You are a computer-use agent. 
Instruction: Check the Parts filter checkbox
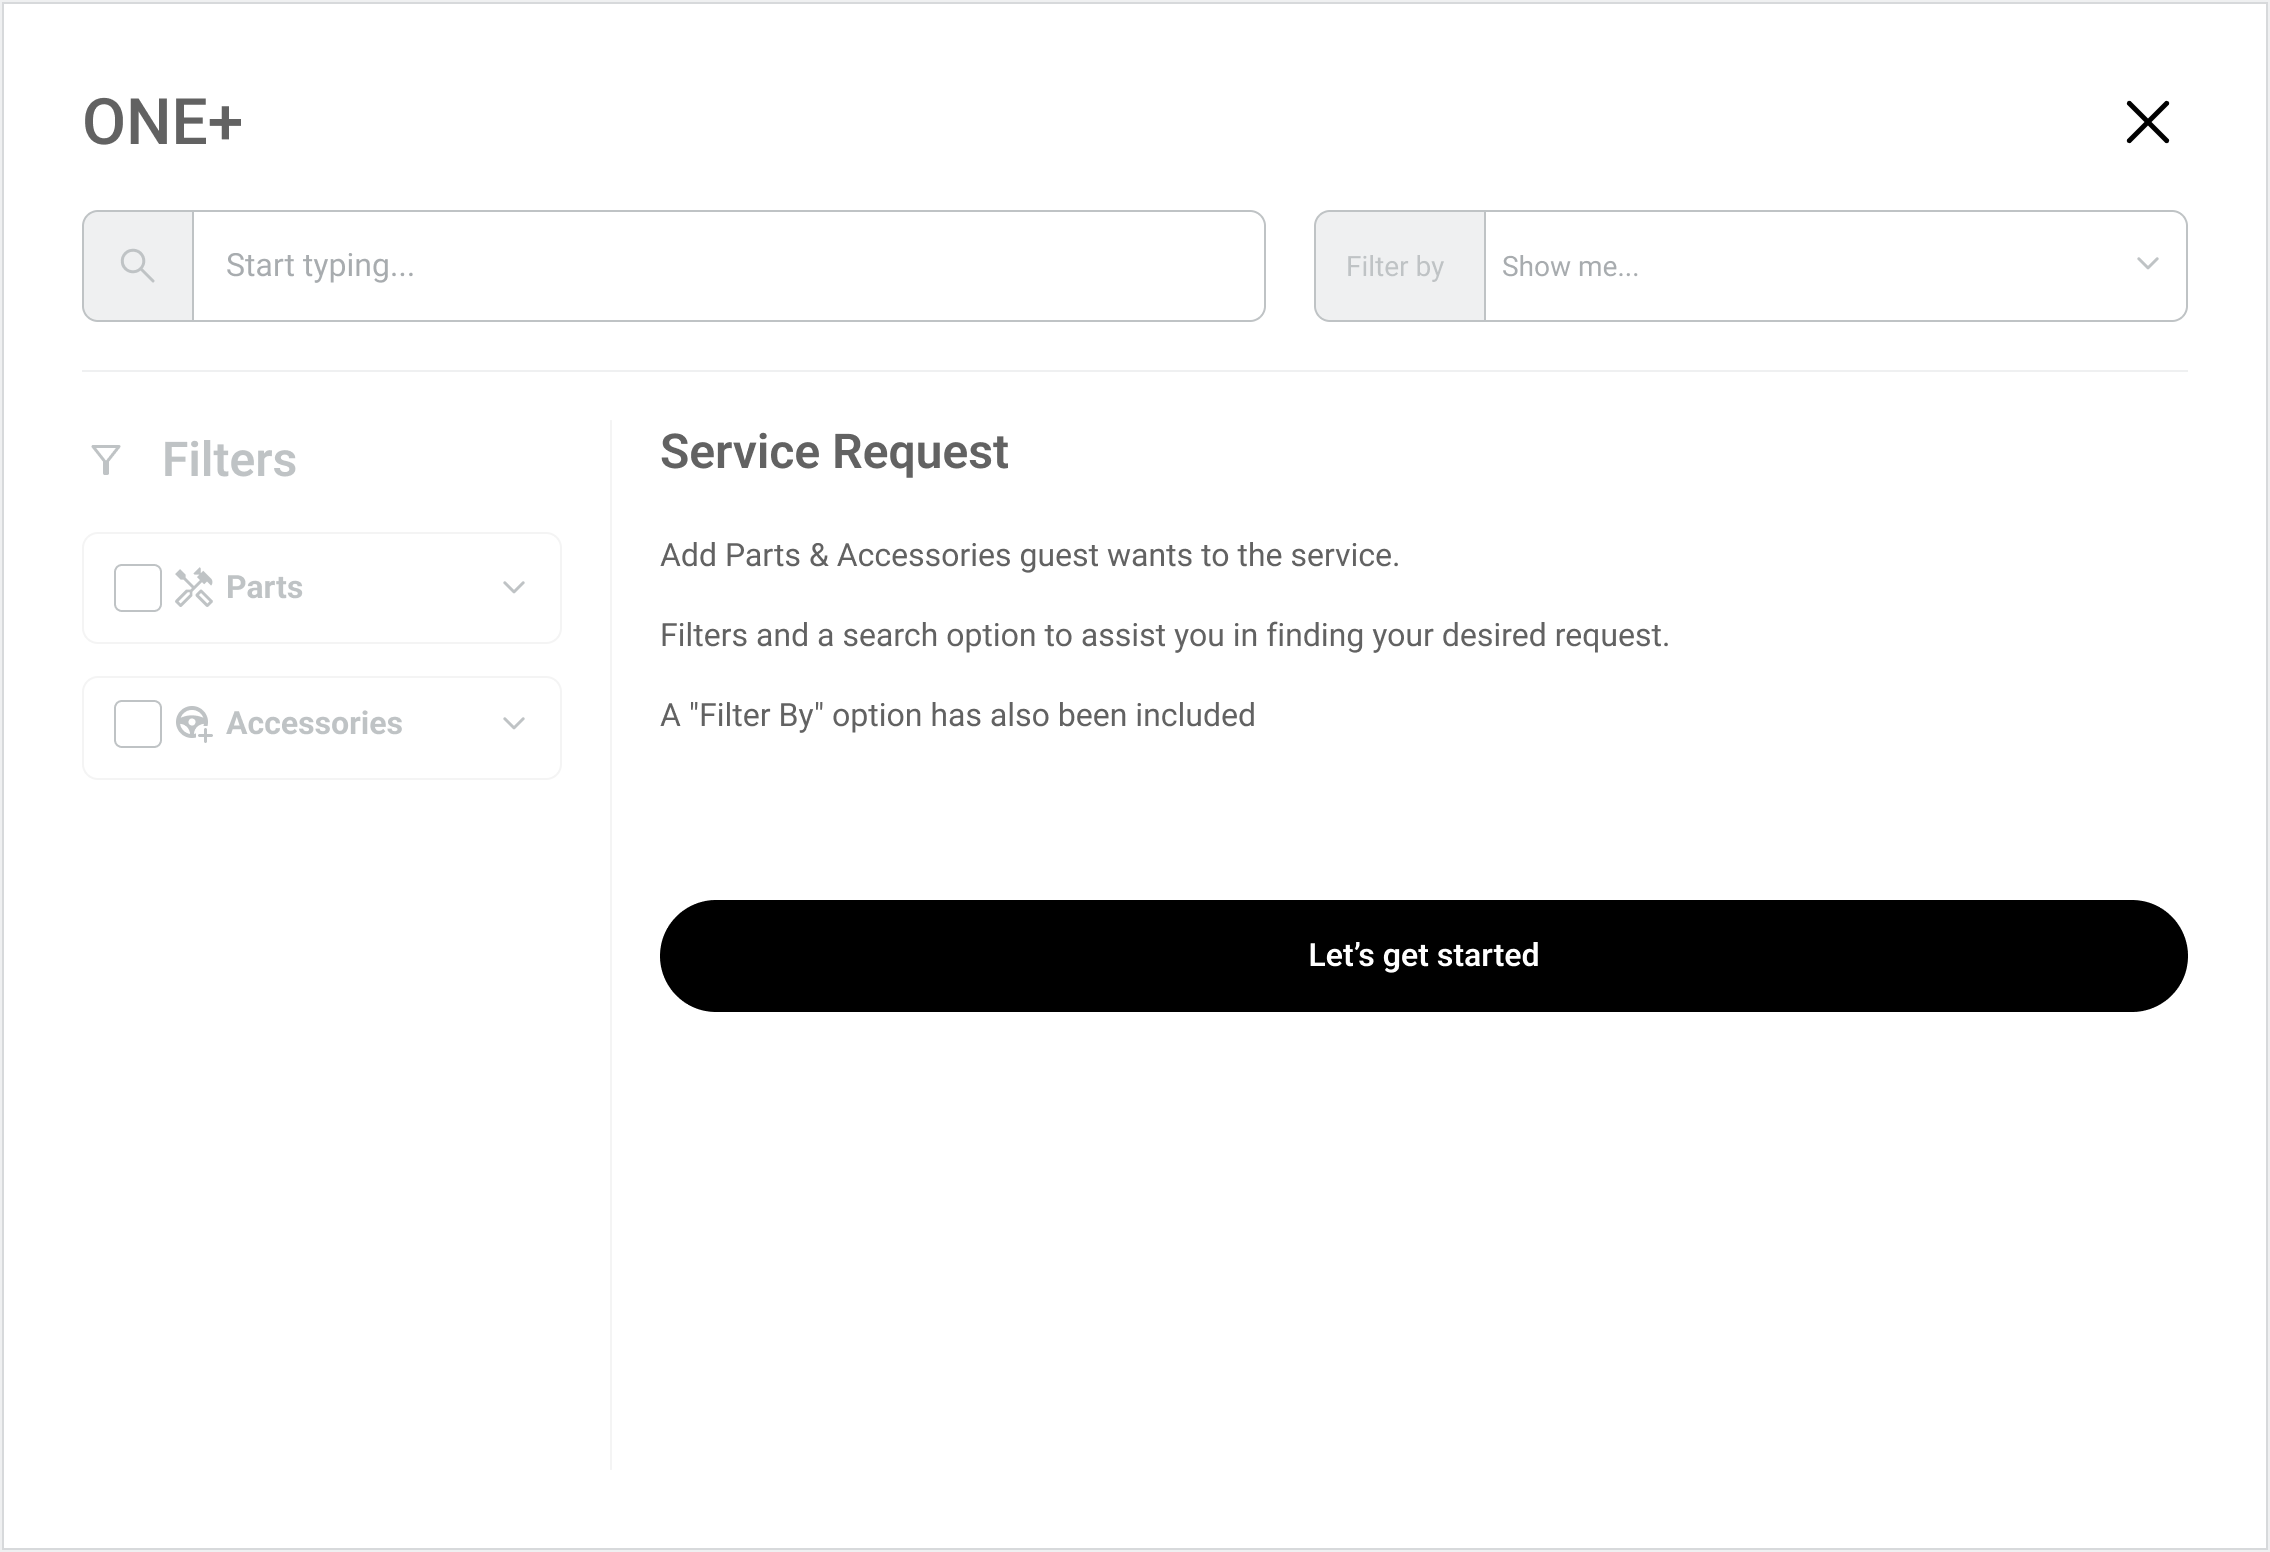point(138,588)
